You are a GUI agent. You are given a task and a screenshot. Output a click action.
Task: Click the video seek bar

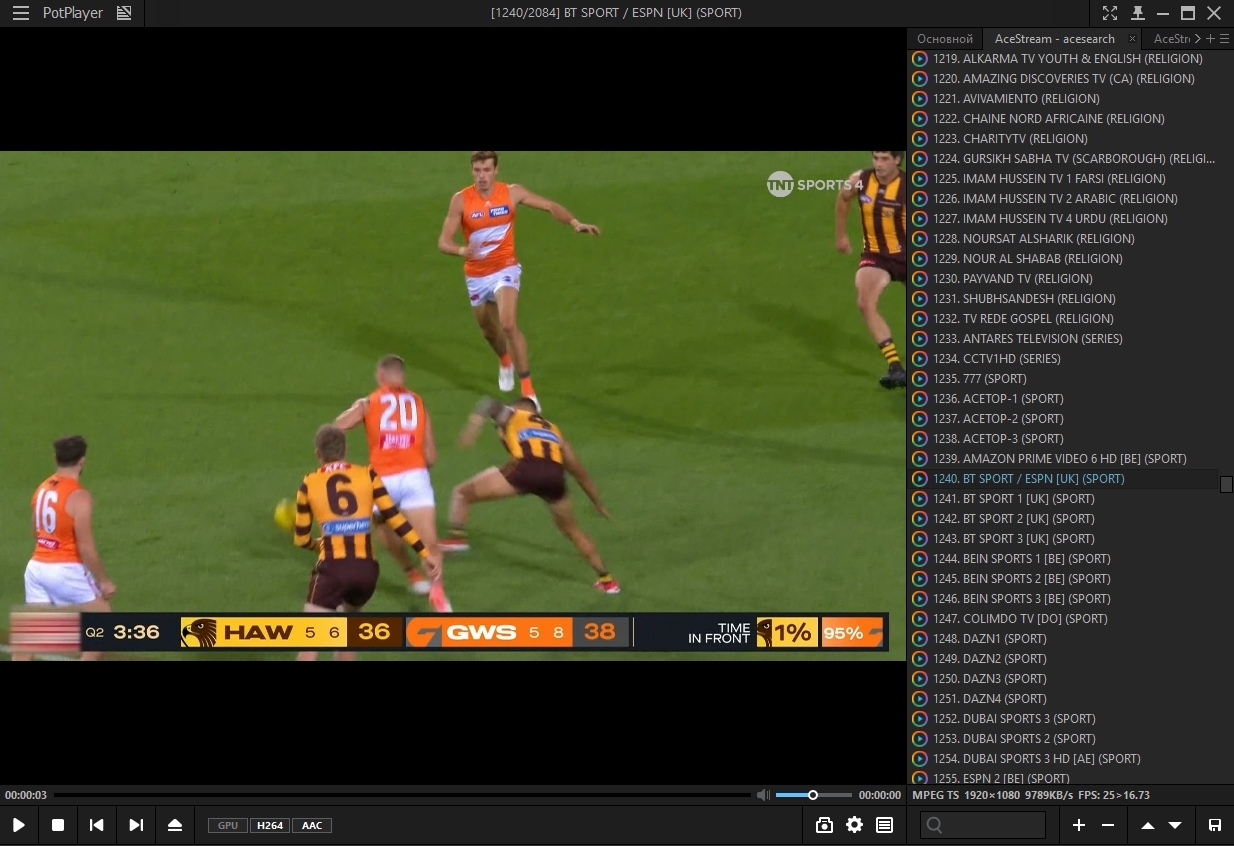tap(402, 795)
